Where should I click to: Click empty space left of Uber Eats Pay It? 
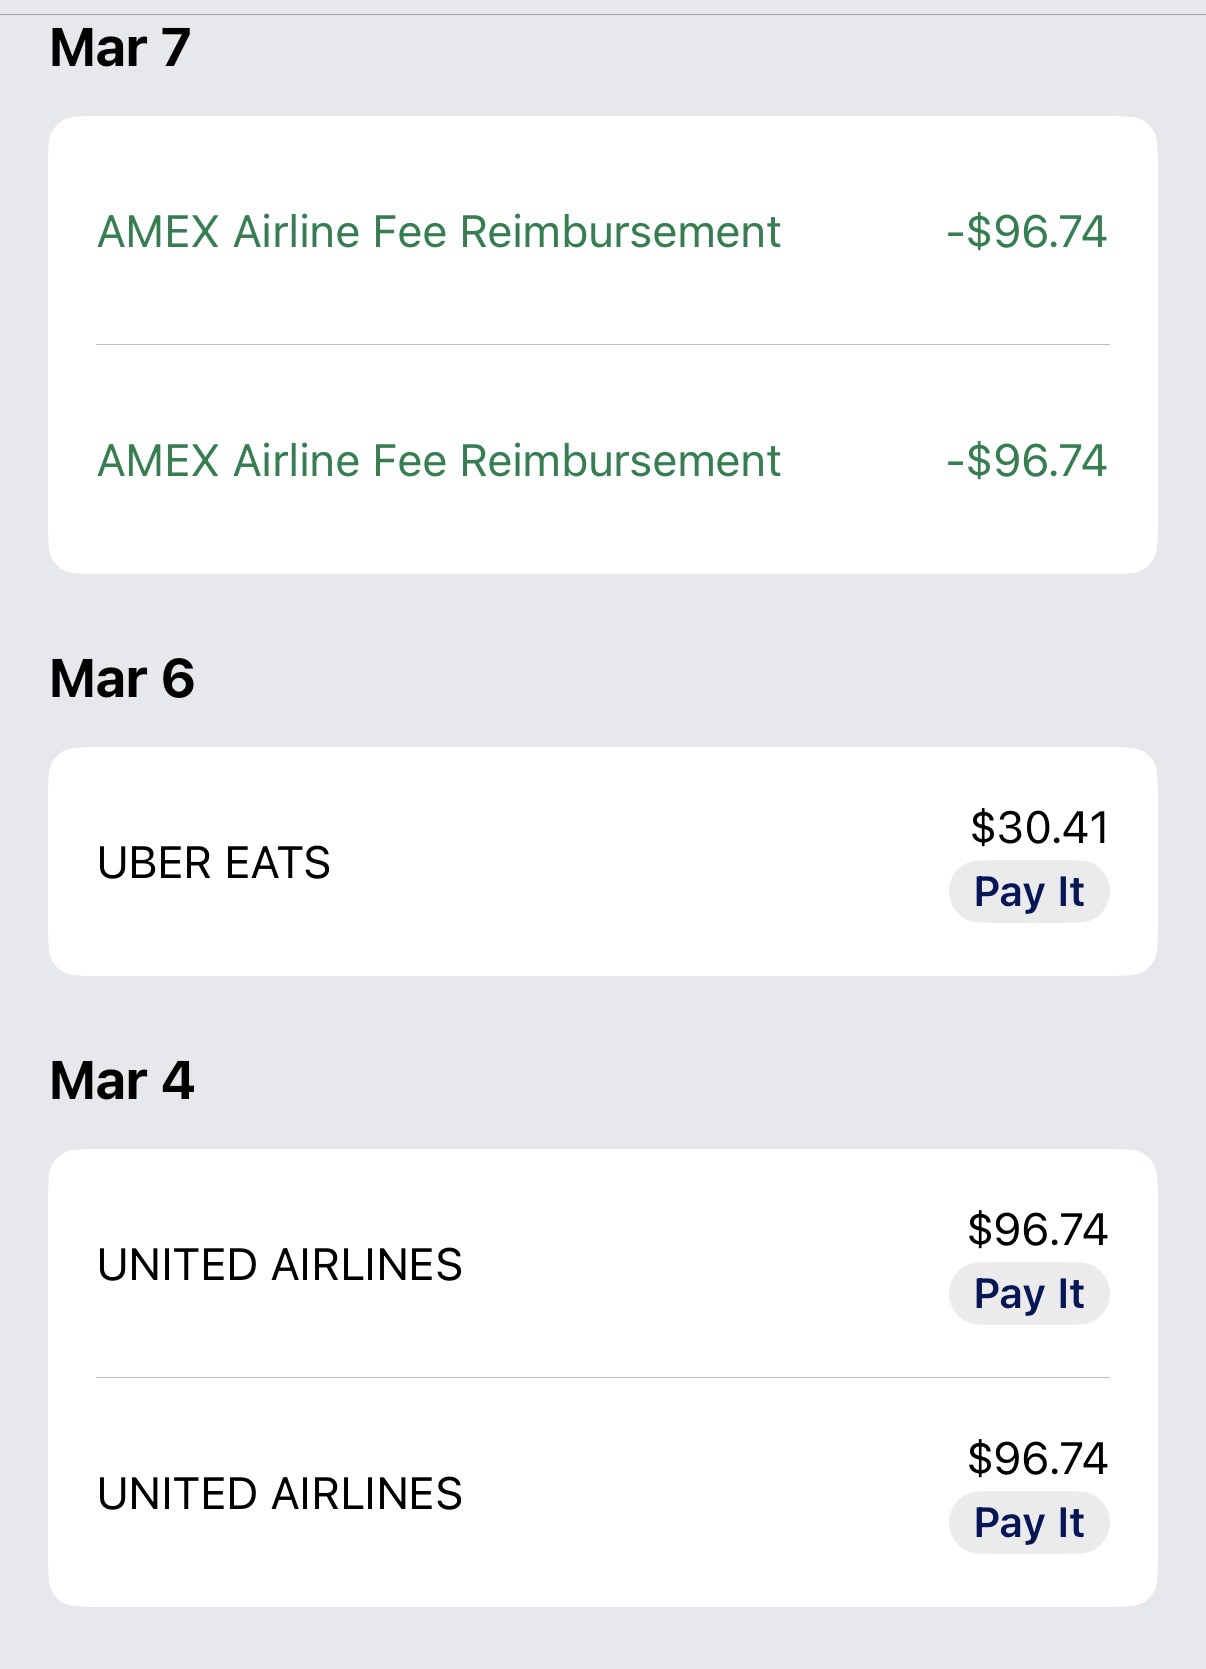coord(640,892)
